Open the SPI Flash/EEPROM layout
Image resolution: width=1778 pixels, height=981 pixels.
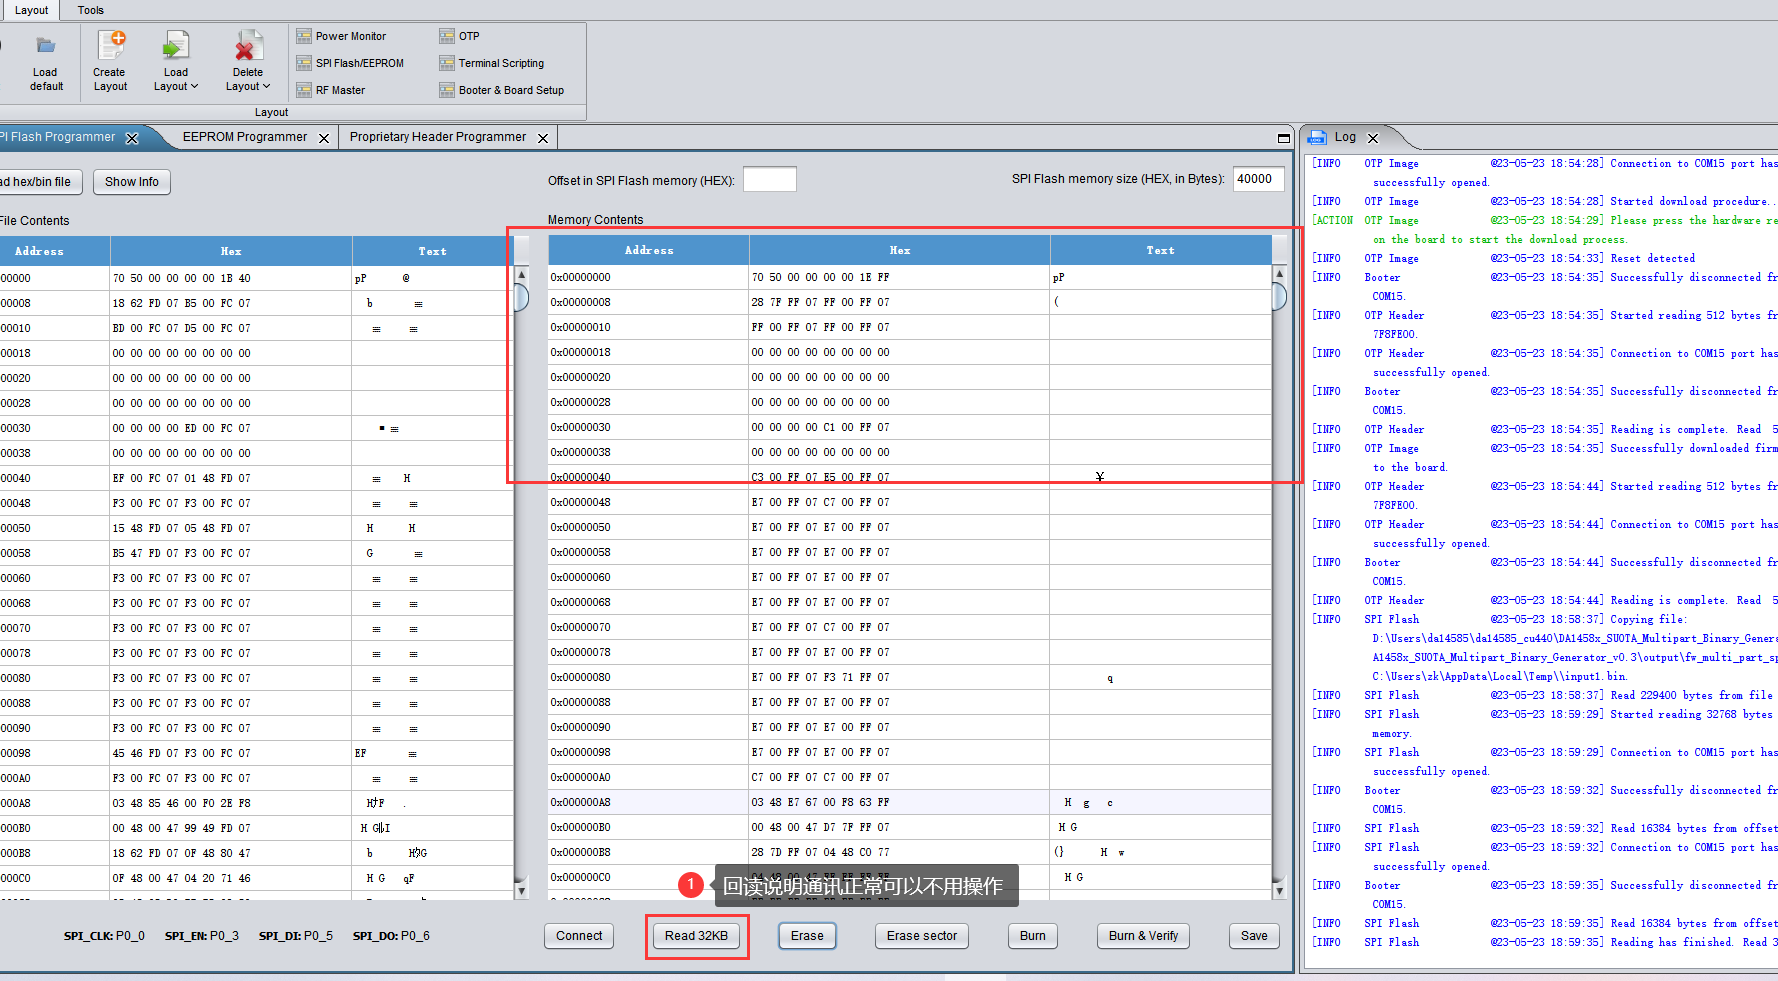click(350, 63)
